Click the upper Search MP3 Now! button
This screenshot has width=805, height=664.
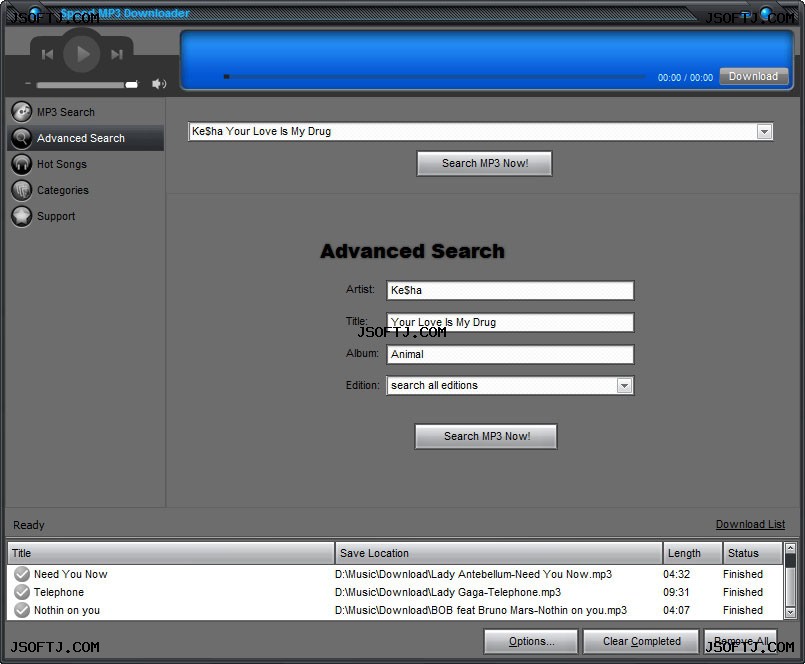(485, 163)
